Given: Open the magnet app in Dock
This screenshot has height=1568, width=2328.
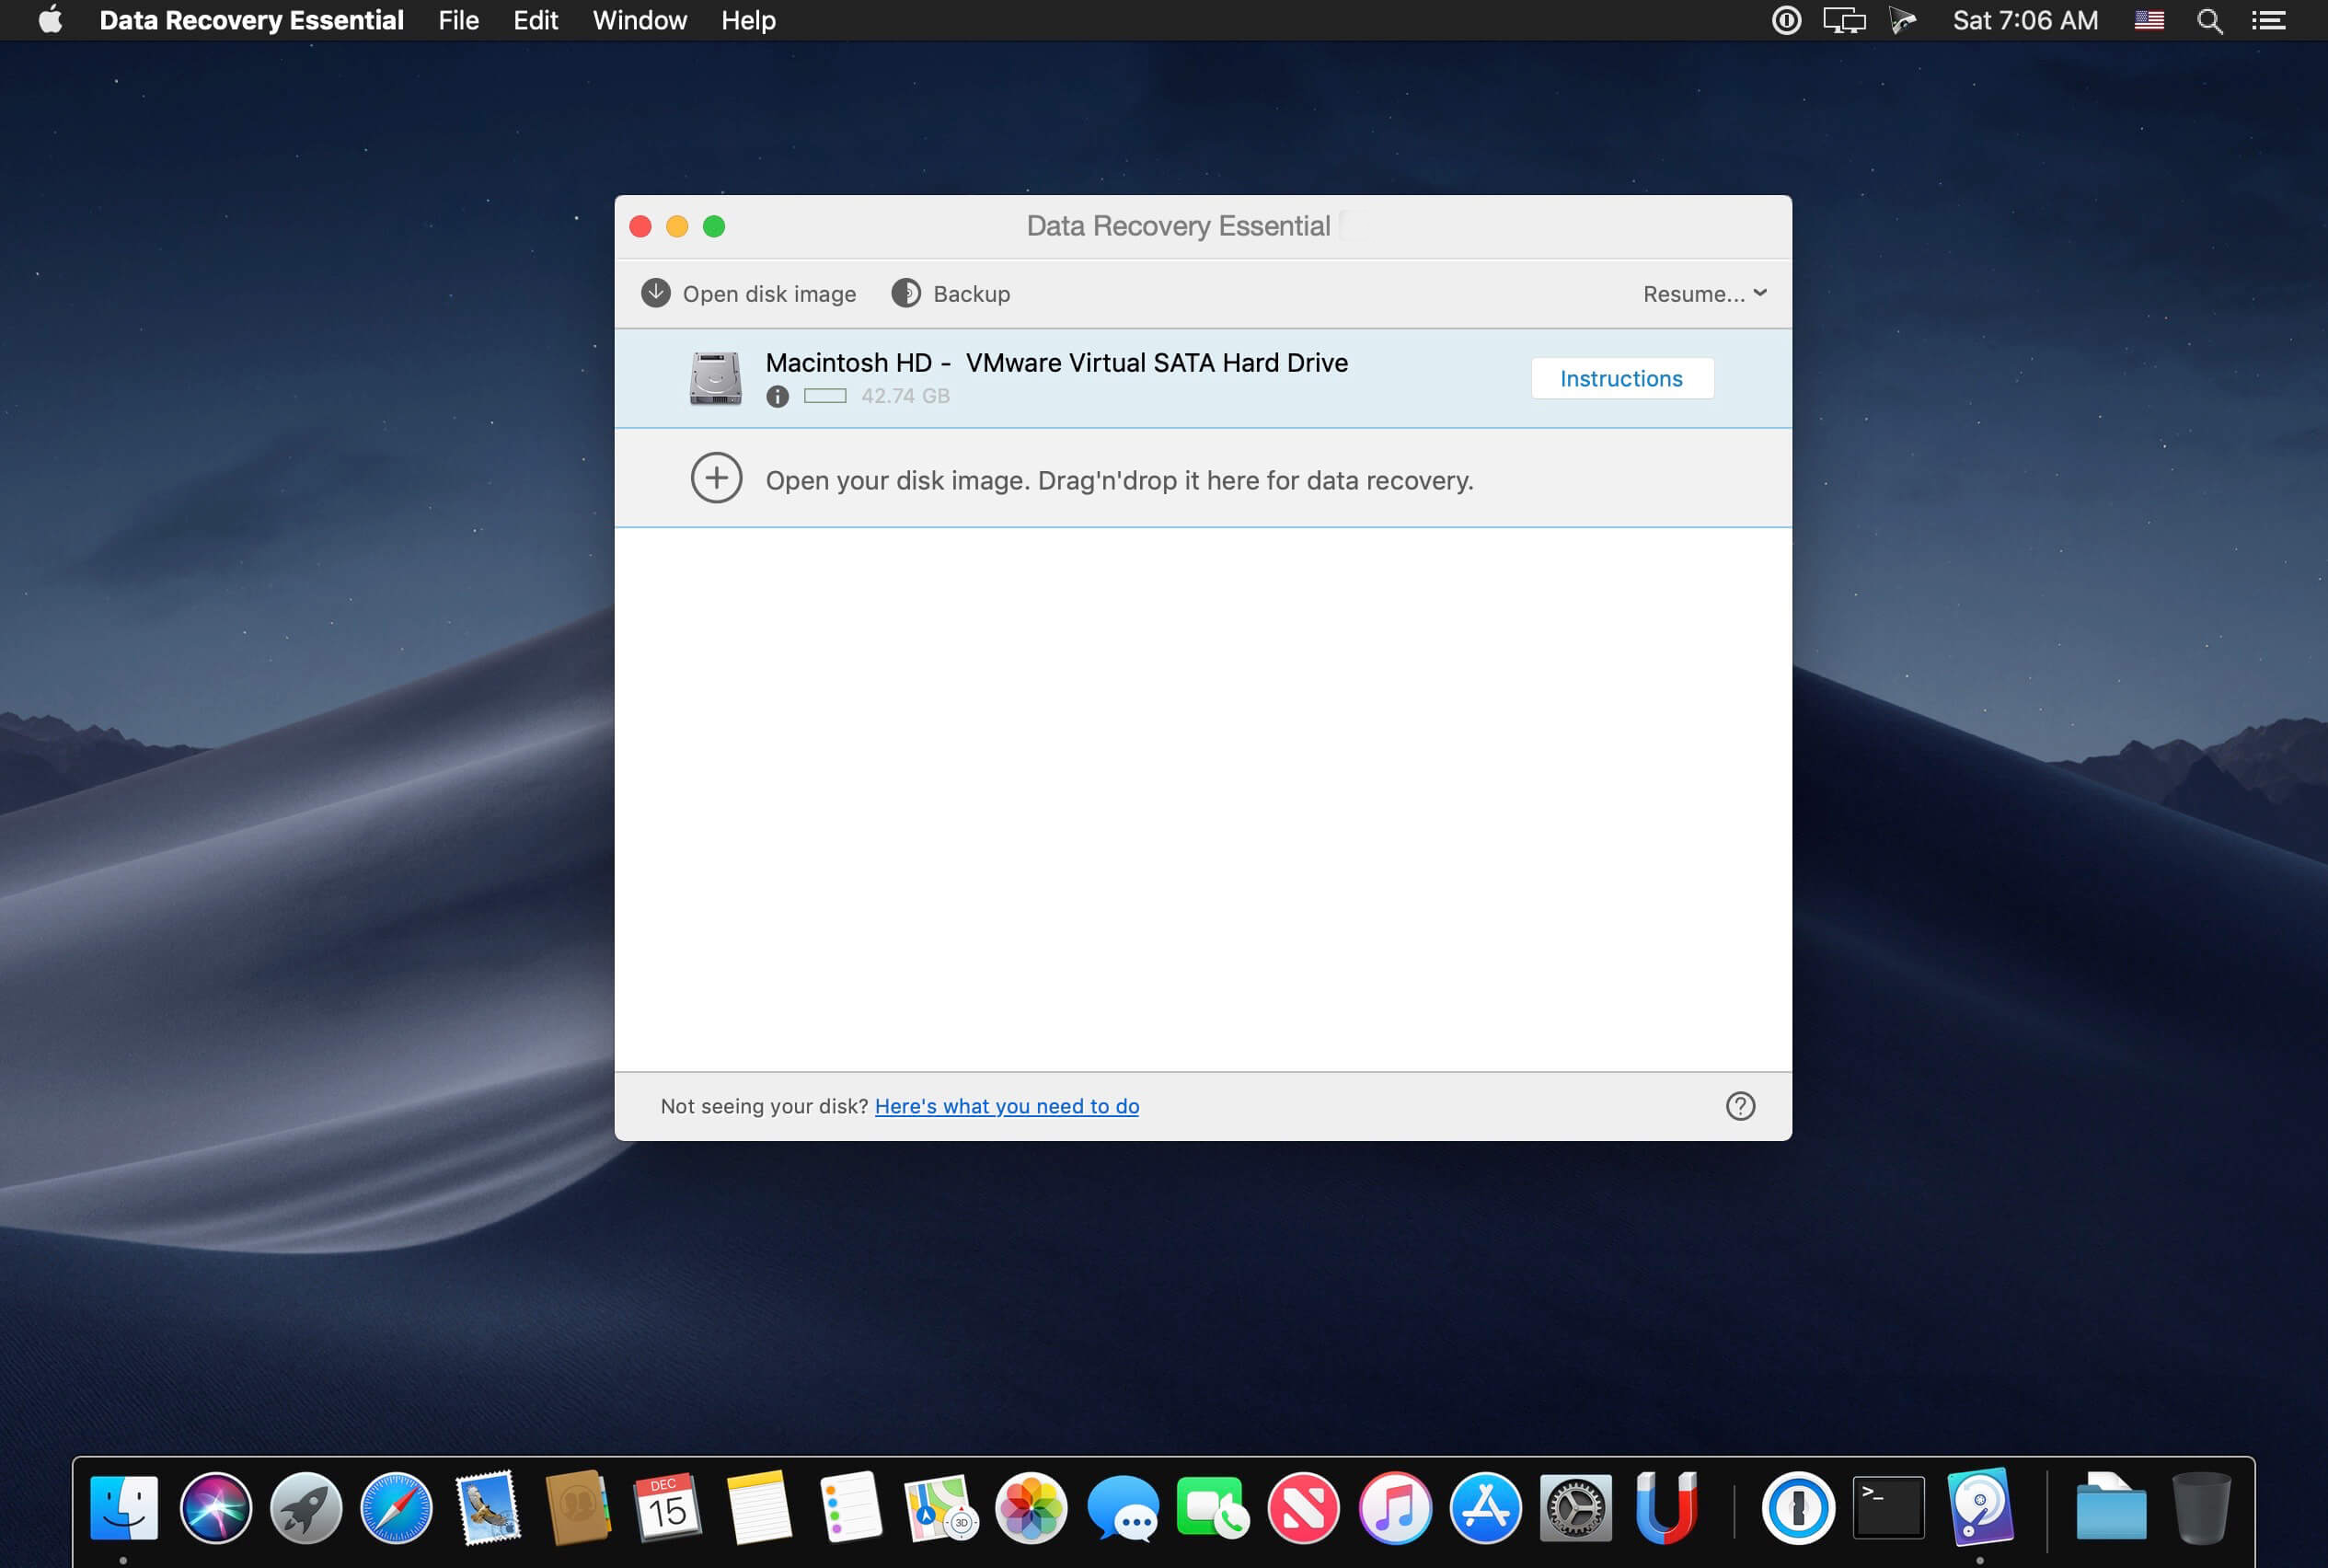Looking at the screenshot, I should (1666, 1507).
